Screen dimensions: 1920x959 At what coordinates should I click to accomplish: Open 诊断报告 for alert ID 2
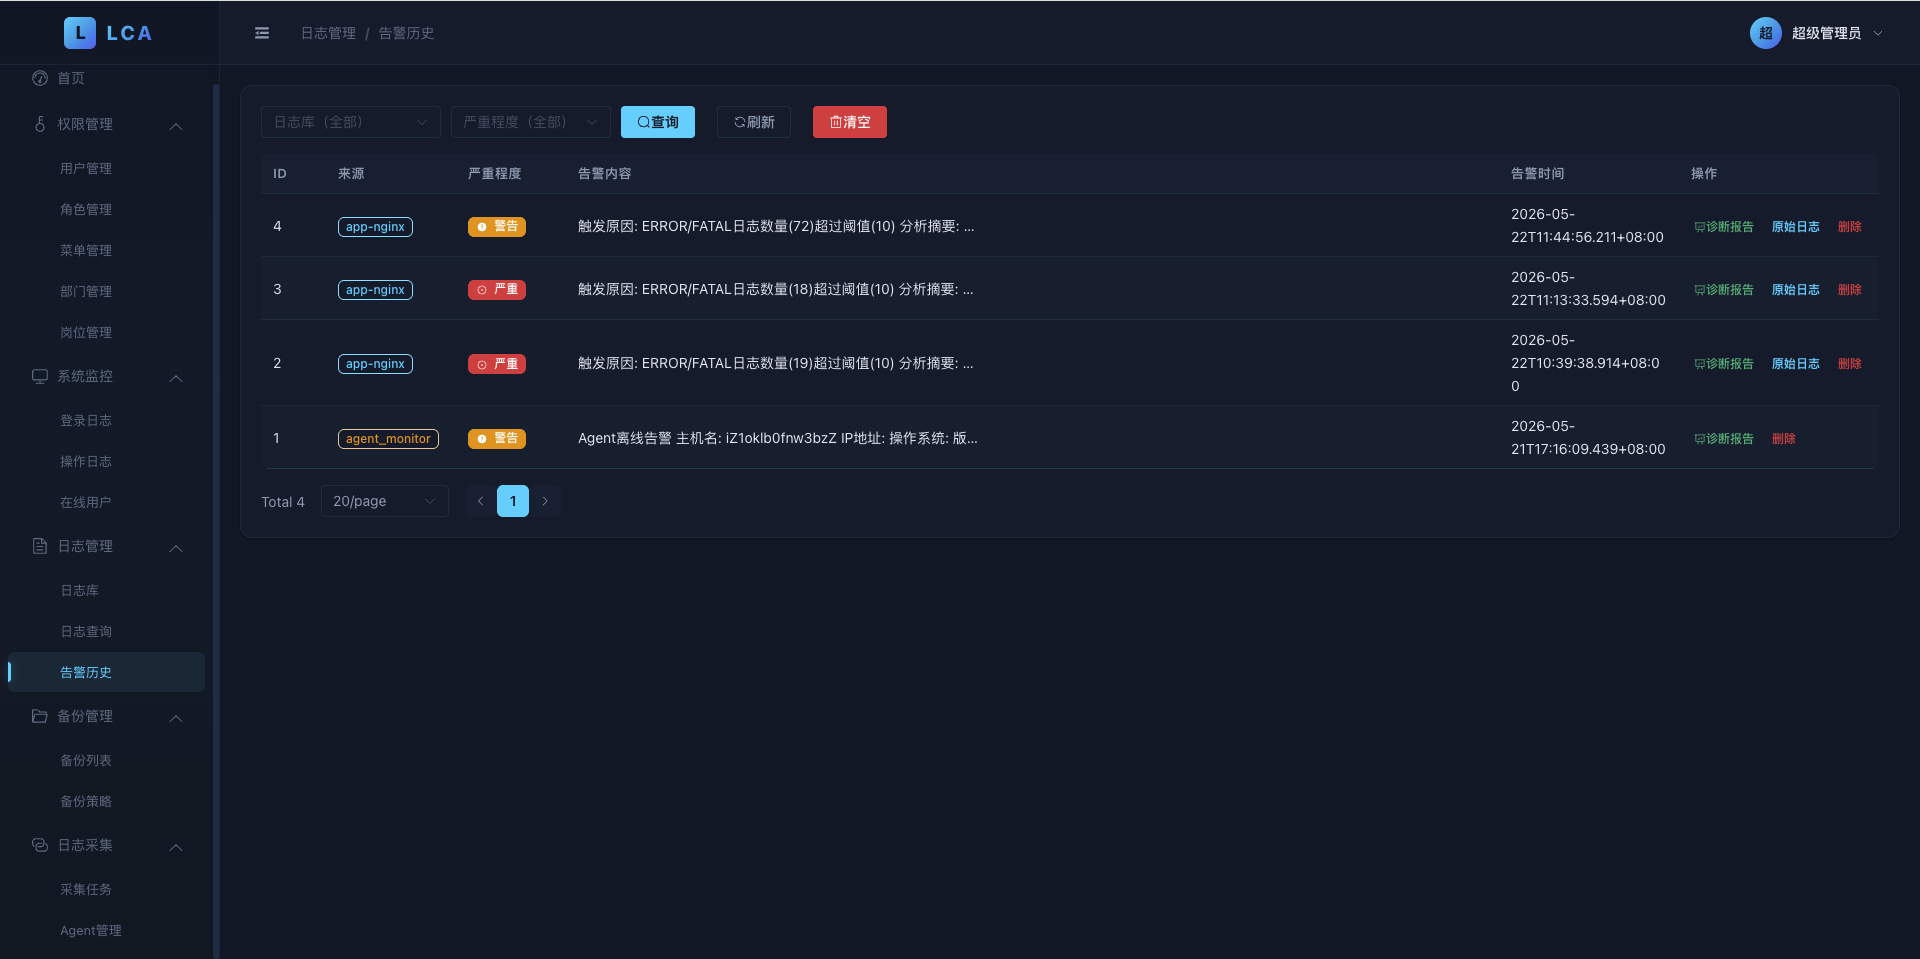[1724, 364]
